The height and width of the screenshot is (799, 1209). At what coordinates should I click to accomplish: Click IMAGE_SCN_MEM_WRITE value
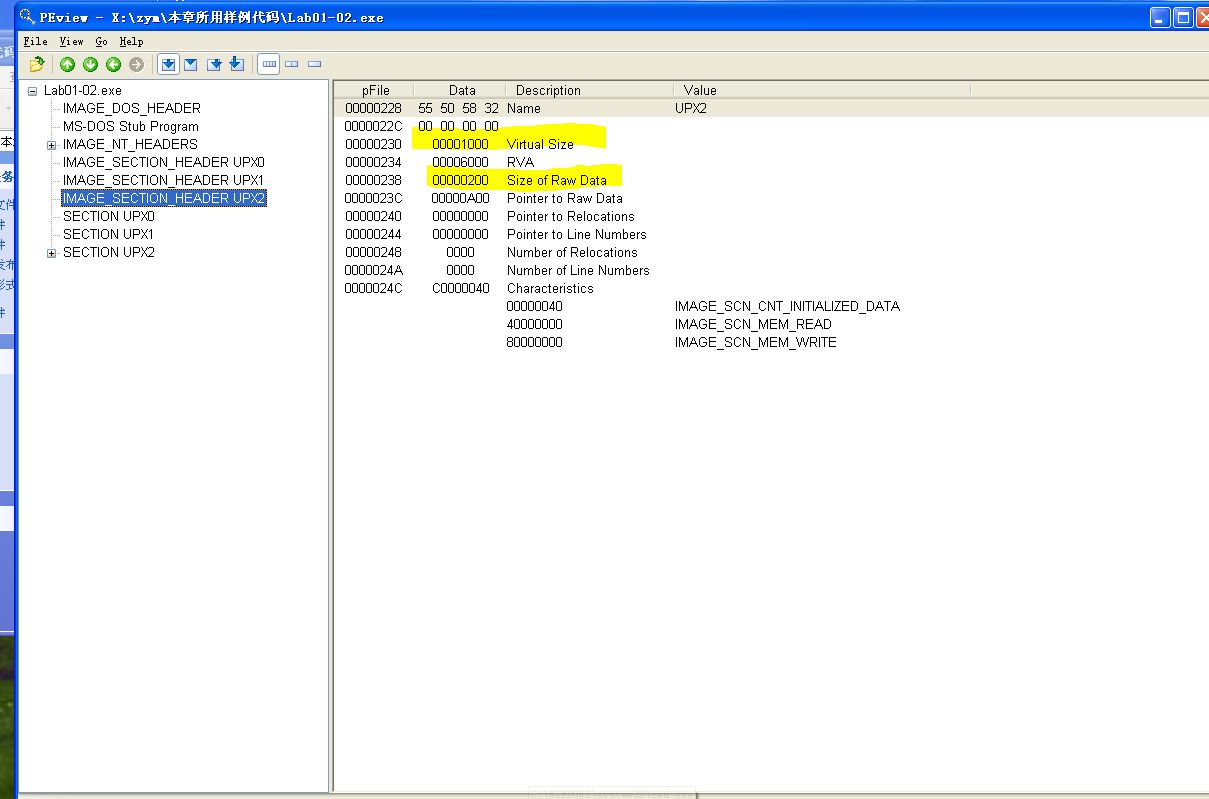(756, 342)
